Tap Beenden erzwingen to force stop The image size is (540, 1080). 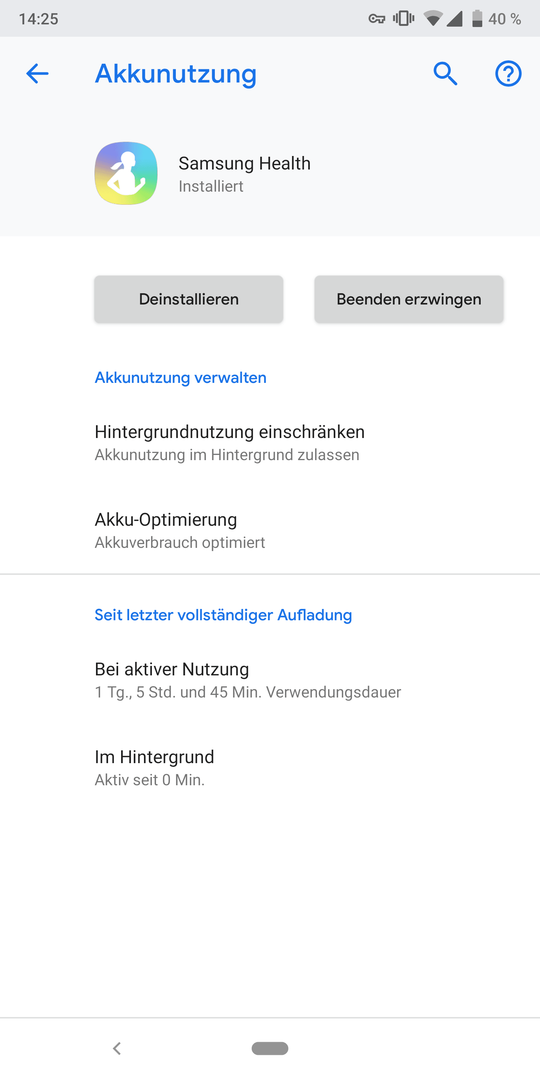pos(409,299)
